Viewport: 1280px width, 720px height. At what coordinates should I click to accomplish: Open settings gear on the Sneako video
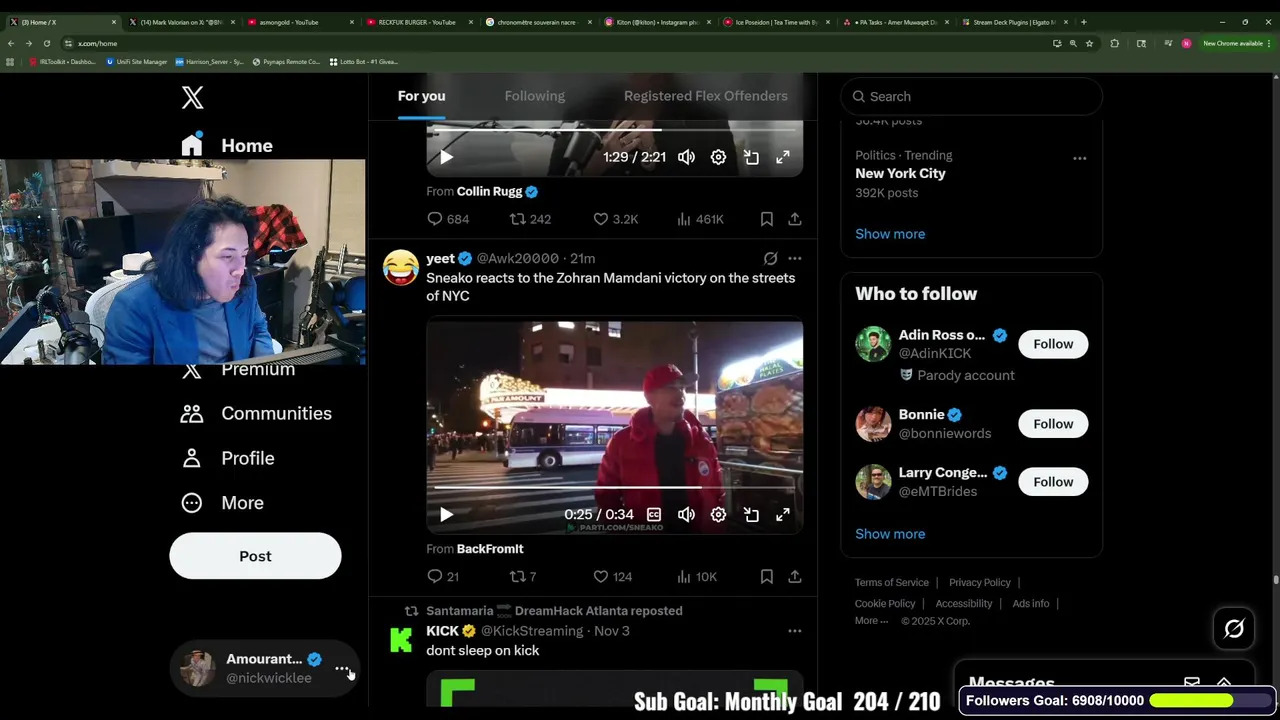(x=718, y=515)
